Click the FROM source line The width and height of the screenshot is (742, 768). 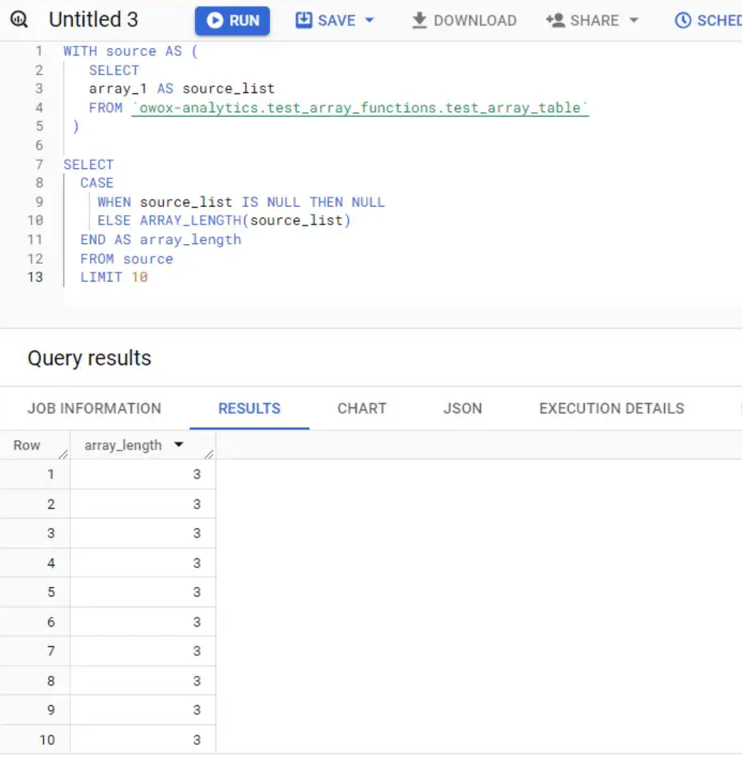tap(126, 259)
